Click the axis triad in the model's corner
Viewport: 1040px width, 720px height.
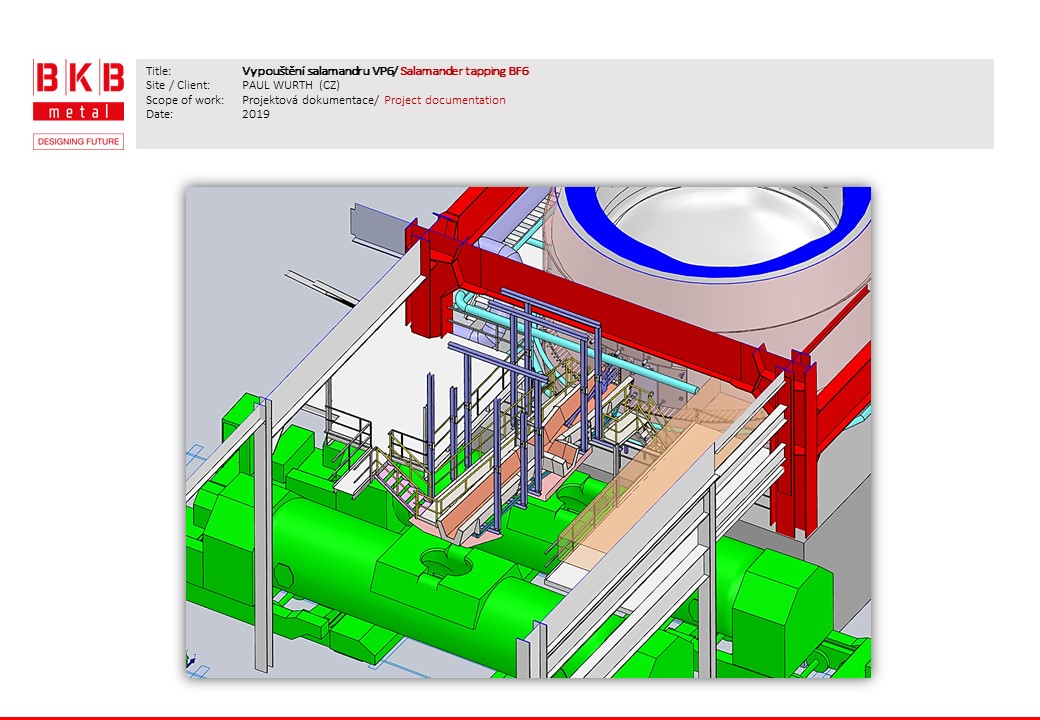191,660
